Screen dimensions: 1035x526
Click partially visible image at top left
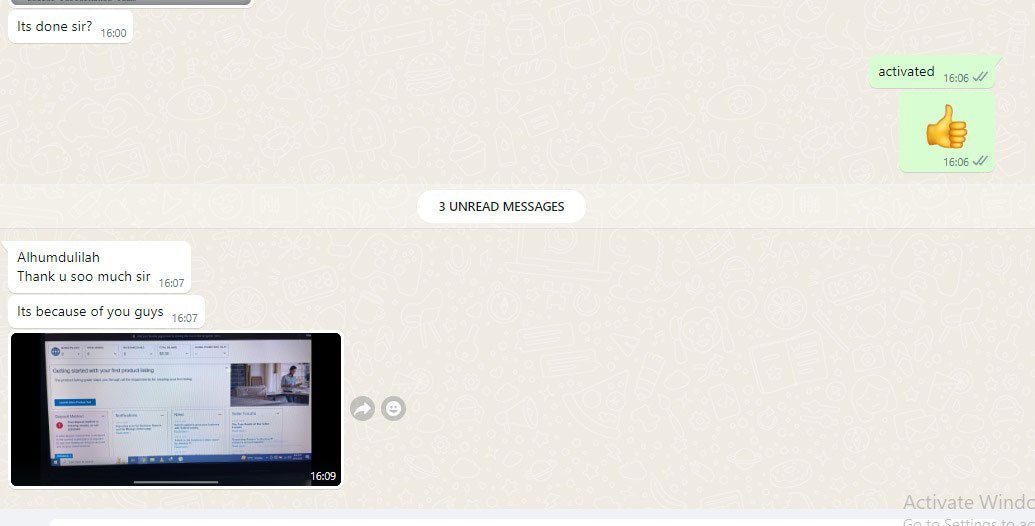point(130,3)
